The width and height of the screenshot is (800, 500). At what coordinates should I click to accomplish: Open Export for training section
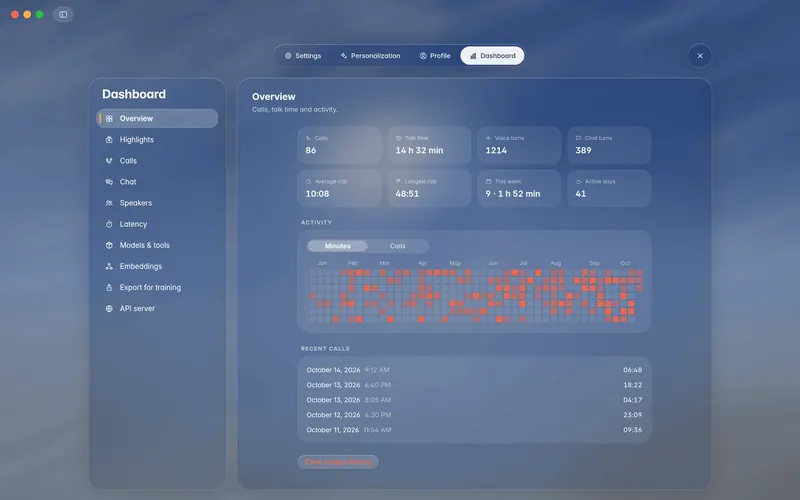pyautogui.click(x=157, y=287)
